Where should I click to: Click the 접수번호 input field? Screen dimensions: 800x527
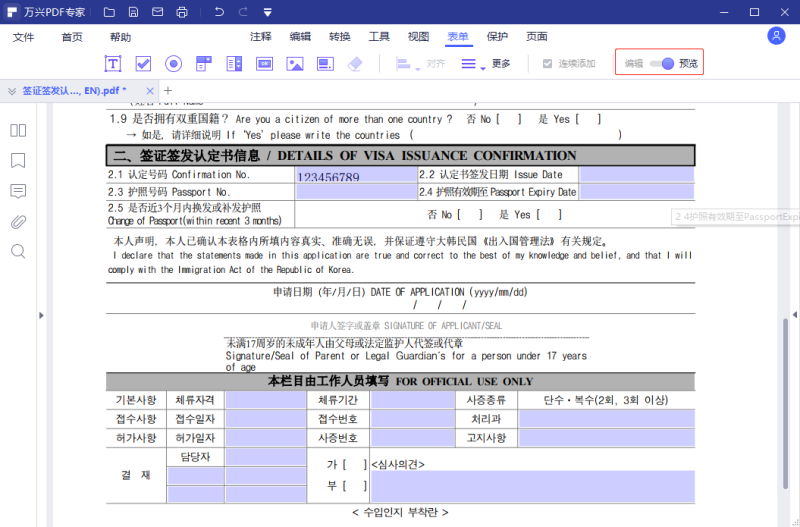point(413,419)
